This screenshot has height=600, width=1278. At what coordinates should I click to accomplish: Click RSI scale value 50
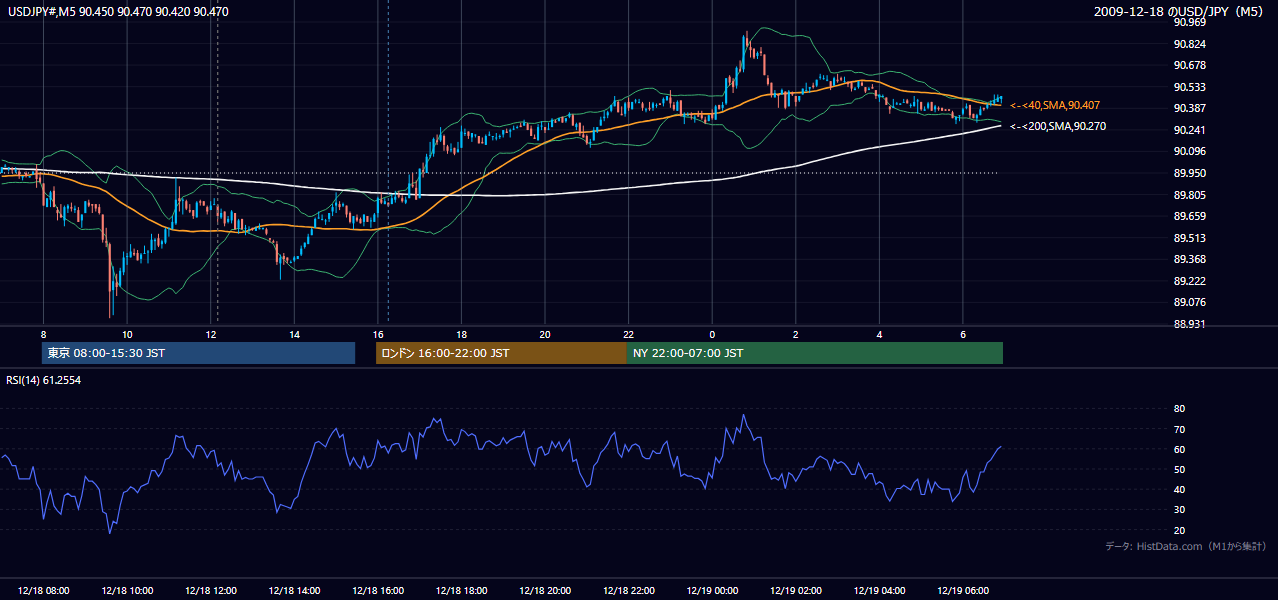click(x=1179, y=469)
